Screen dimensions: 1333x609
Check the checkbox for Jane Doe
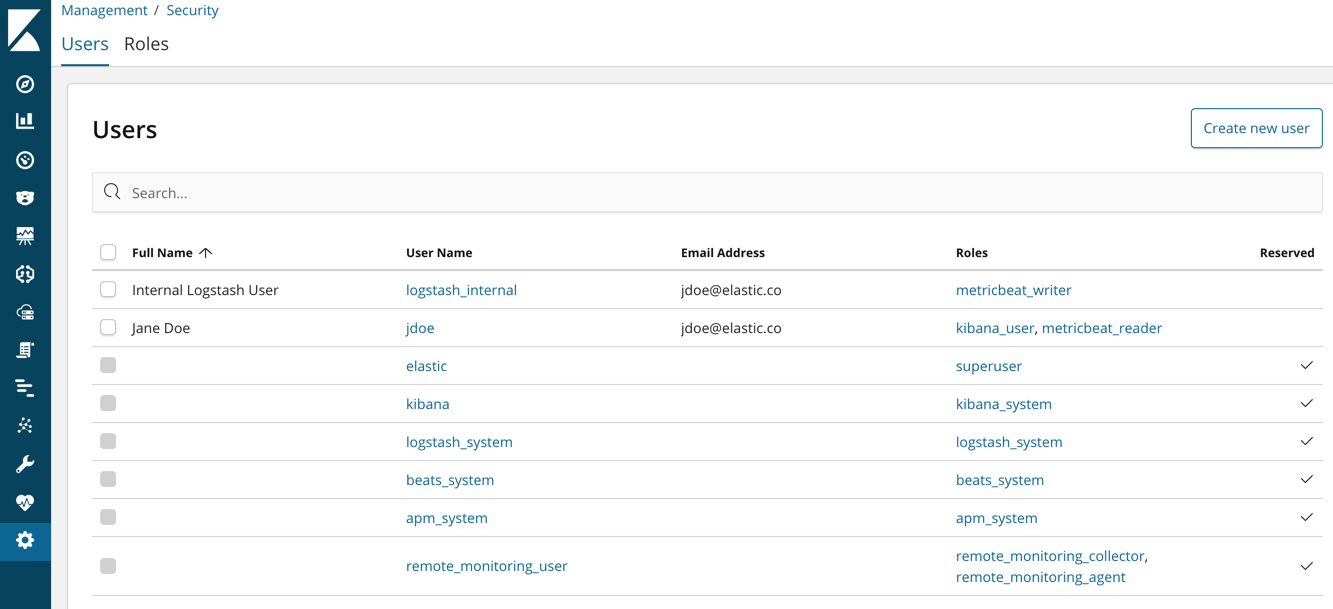click(108, 327)
